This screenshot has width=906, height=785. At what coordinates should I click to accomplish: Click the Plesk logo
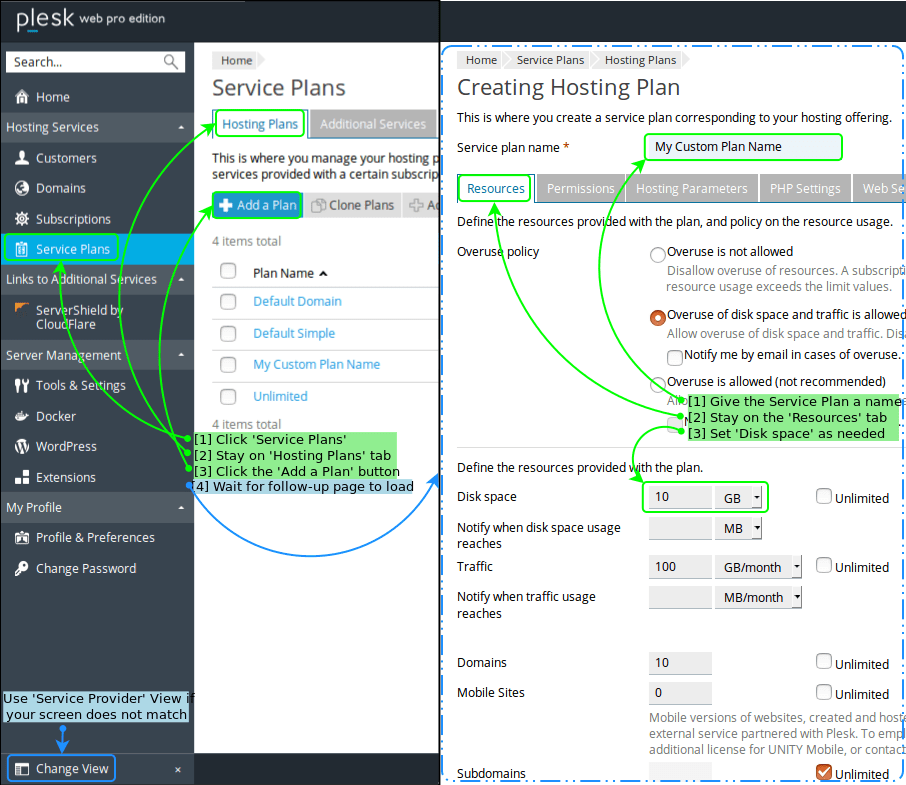(x=45, y=19)
